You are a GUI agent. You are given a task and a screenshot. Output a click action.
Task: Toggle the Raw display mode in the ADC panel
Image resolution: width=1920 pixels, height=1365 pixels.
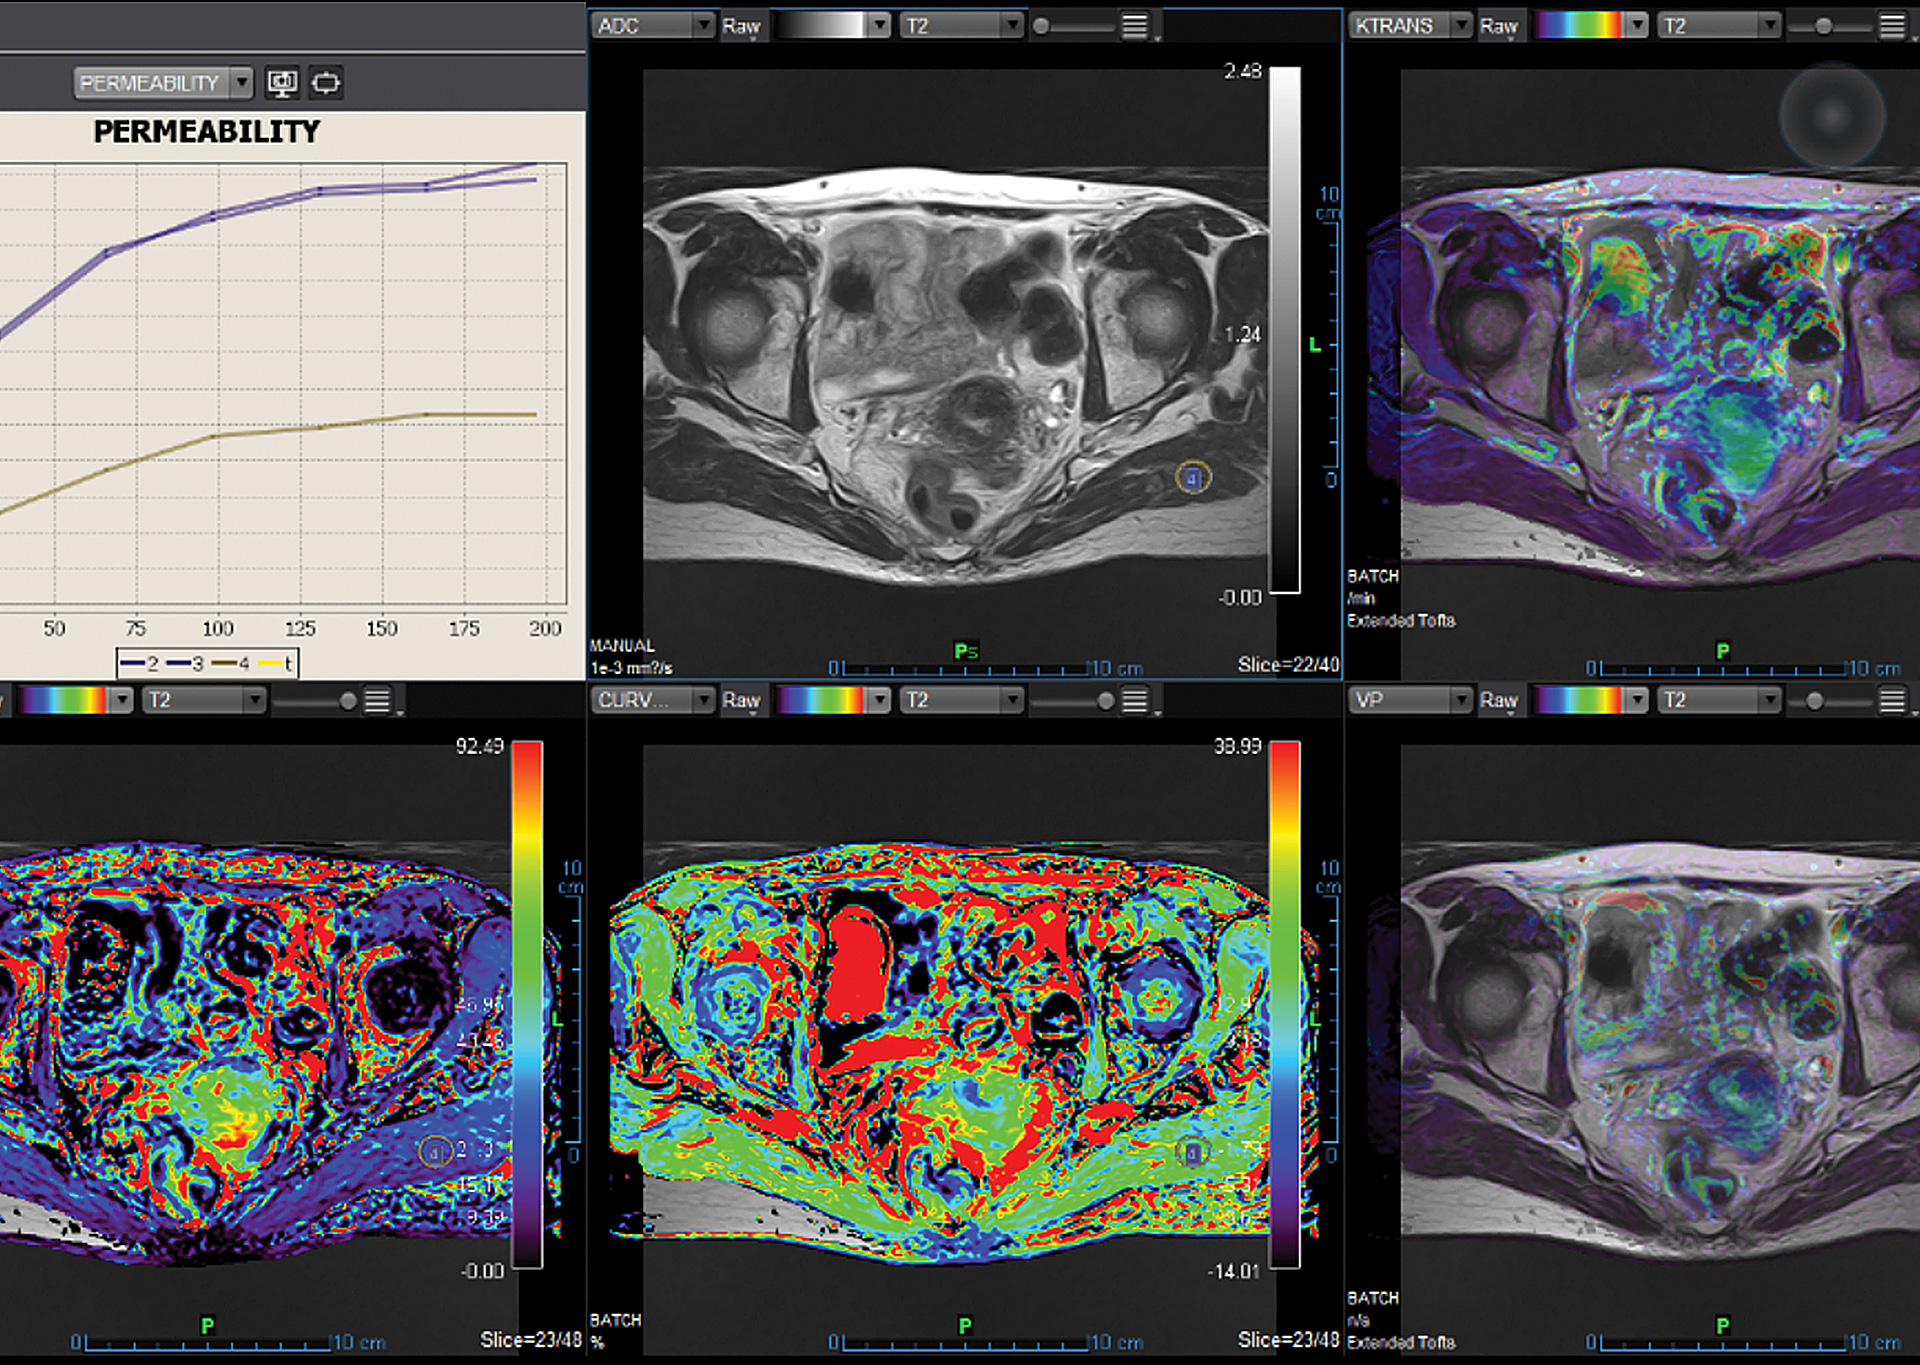click(742, 26)
